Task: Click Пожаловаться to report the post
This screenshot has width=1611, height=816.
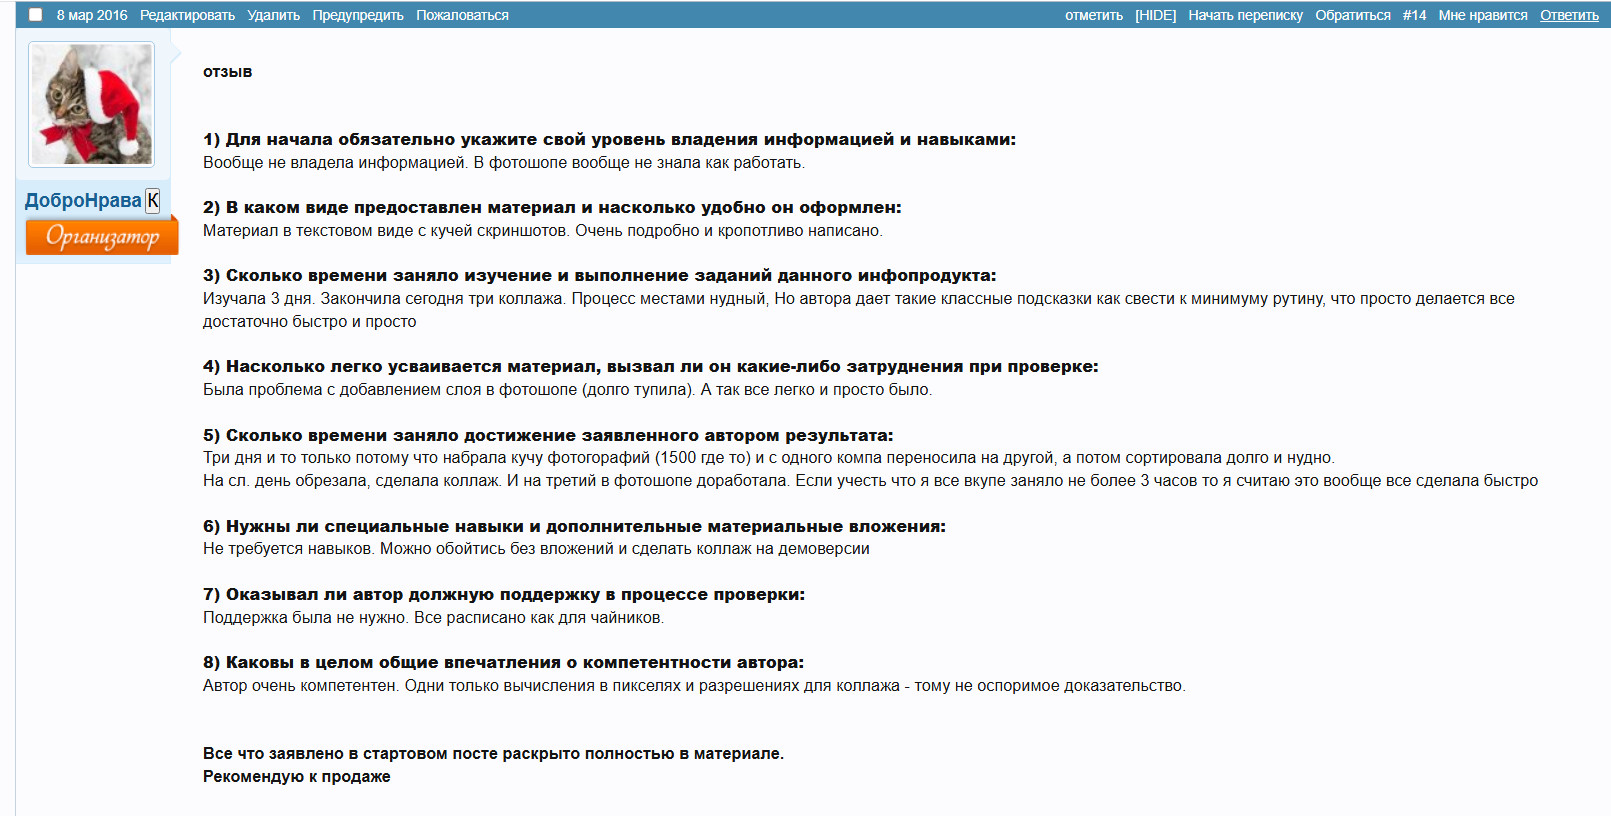Action: tap(462, 15)
